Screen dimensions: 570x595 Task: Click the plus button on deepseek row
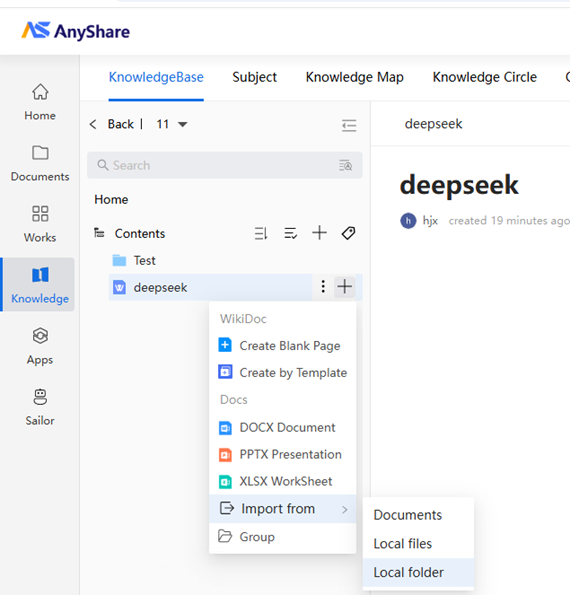tap(344, 286)
